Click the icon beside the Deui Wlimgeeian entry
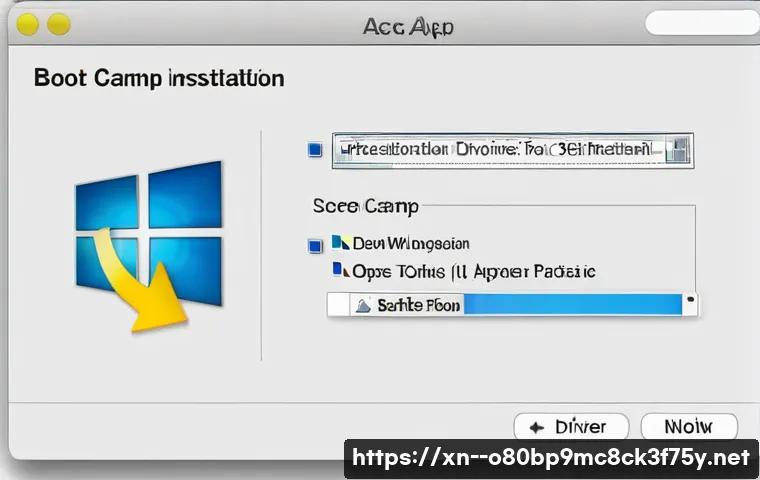The height and width of the screenshot is (480, 760). (339, 243)
